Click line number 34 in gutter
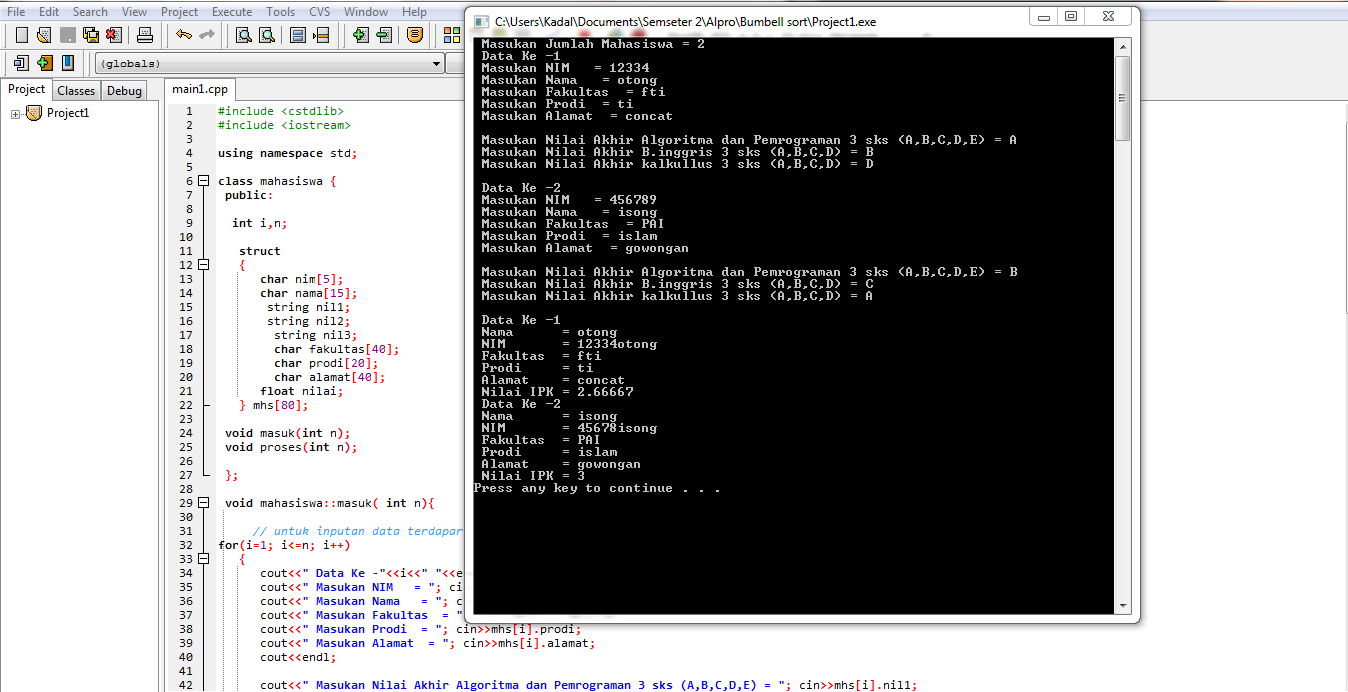This screenshot has height=692, width=1348. pyautogui.click(x=186, y=573)
